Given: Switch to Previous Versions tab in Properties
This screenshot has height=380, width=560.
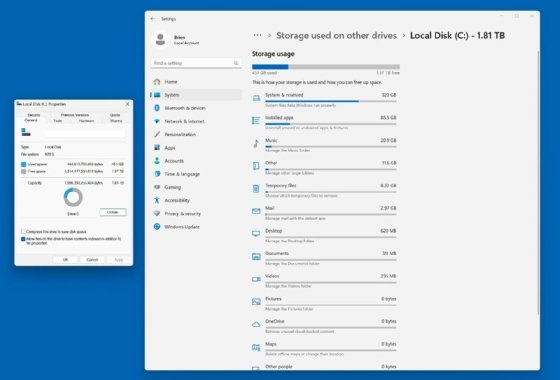Looking at the screenshot, I should click(75, 115).
